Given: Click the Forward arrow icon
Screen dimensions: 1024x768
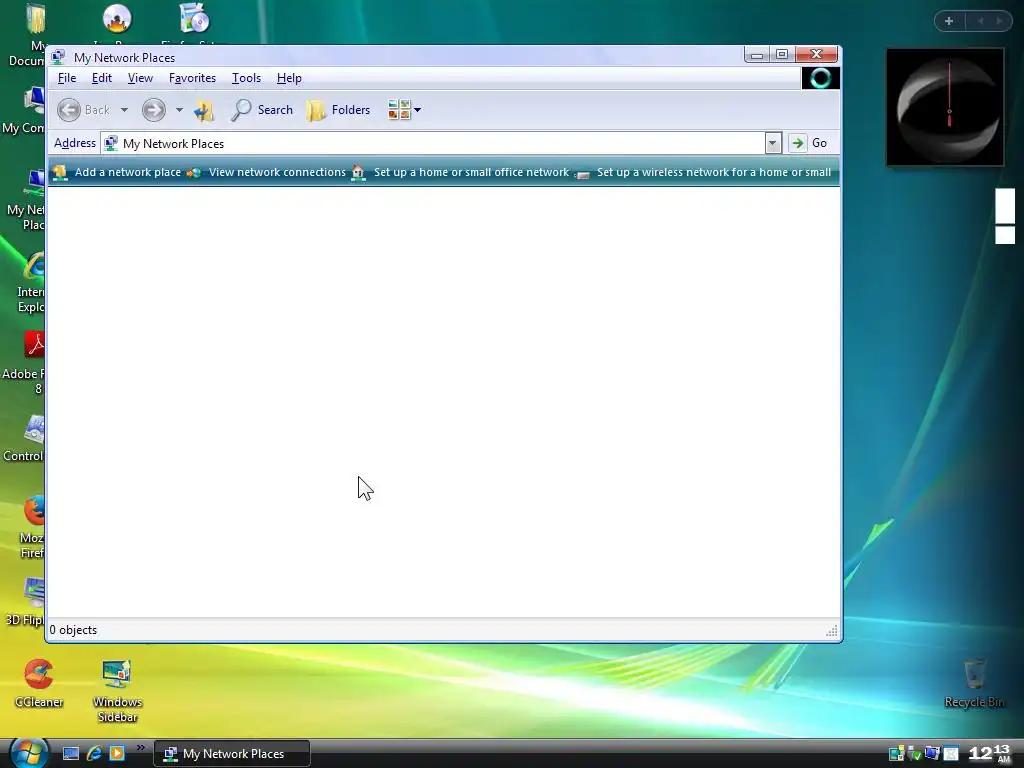Looking at the screenshot, I should coord(154,110).
